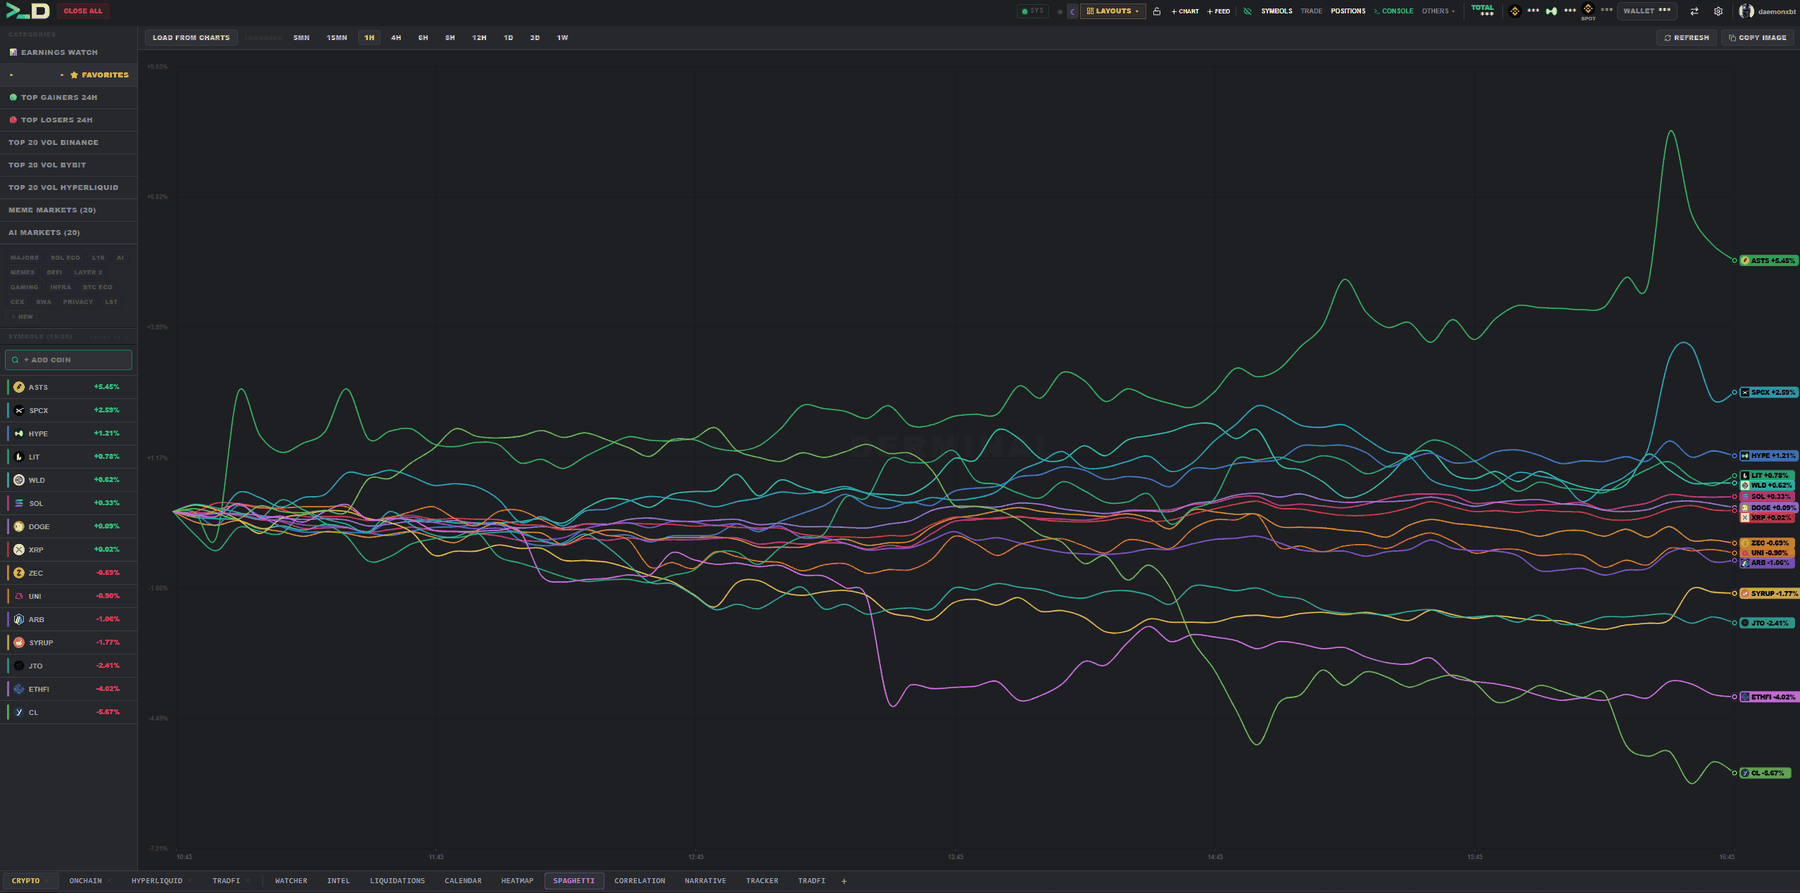Expand the Others menu dropdown

click(x=1438, y=11)
